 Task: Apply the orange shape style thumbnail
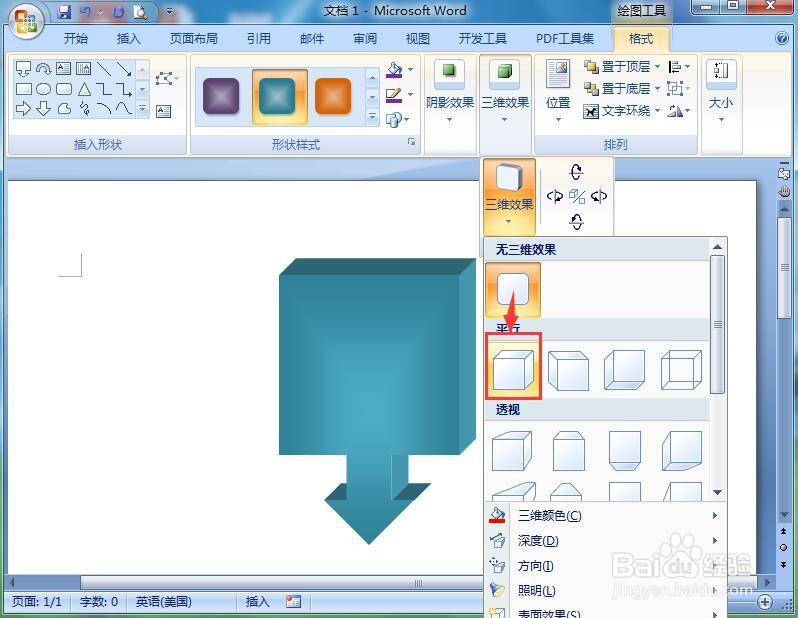[x=333, y=96]
